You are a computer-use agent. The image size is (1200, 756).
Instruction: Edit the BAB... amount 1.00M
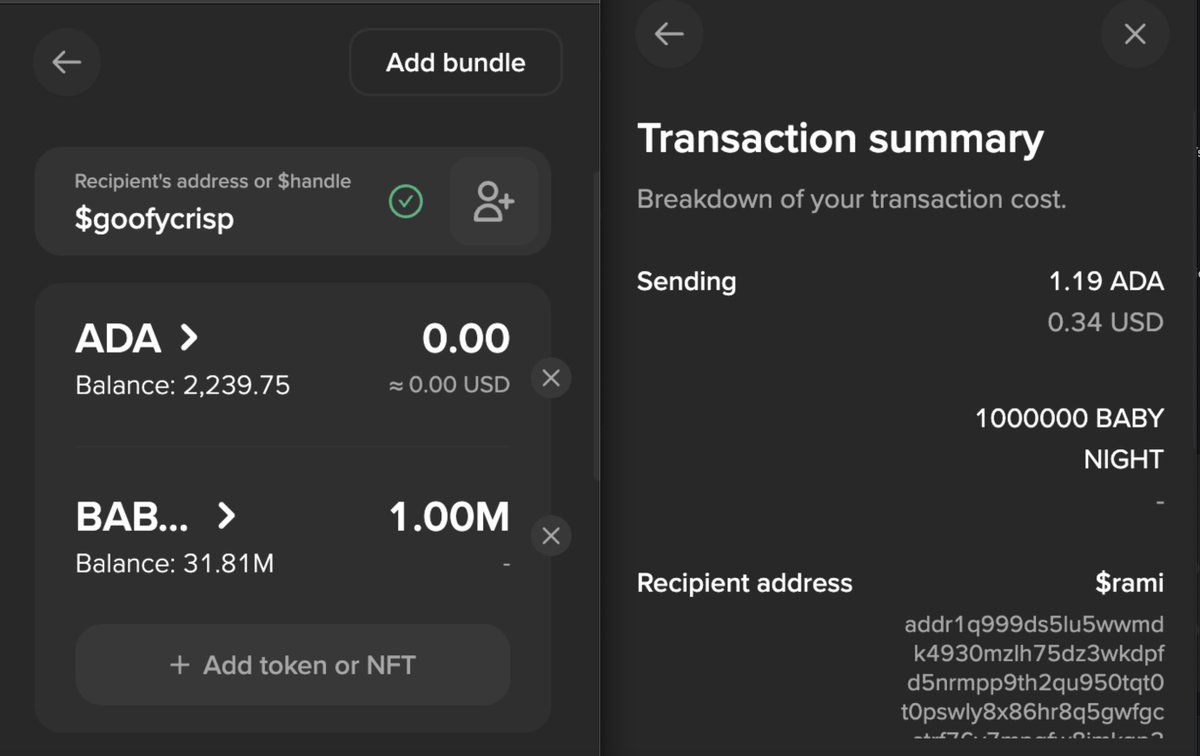click(x=449, y=517)
